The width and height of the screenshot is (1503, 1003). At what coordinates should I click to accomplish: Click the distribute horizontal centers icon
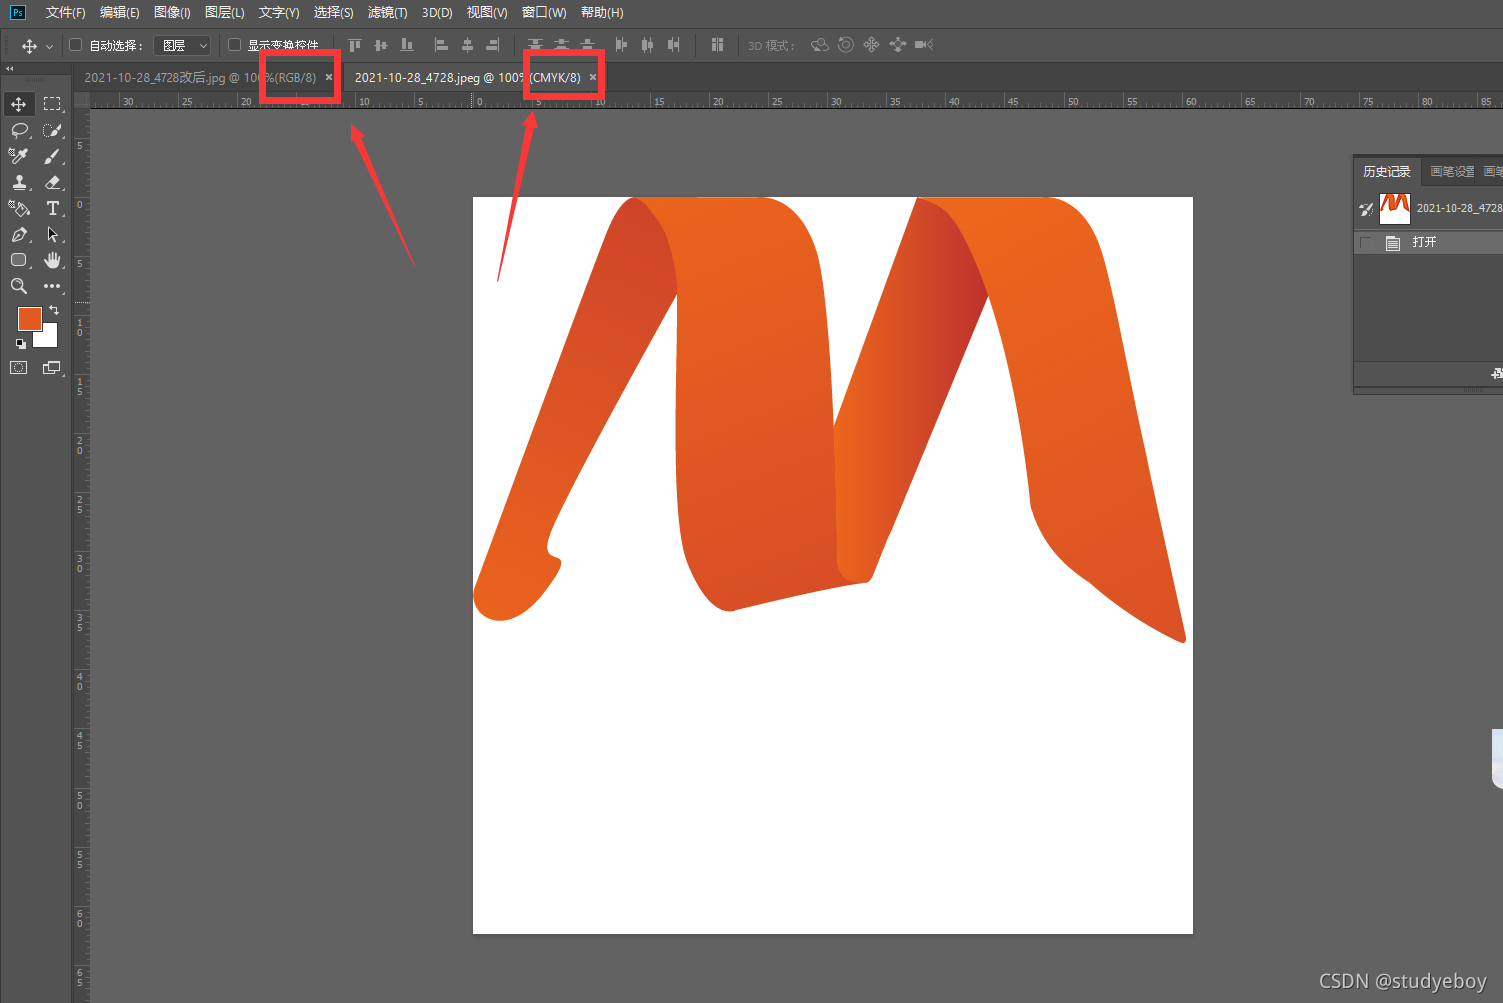(x=647, y=45)
